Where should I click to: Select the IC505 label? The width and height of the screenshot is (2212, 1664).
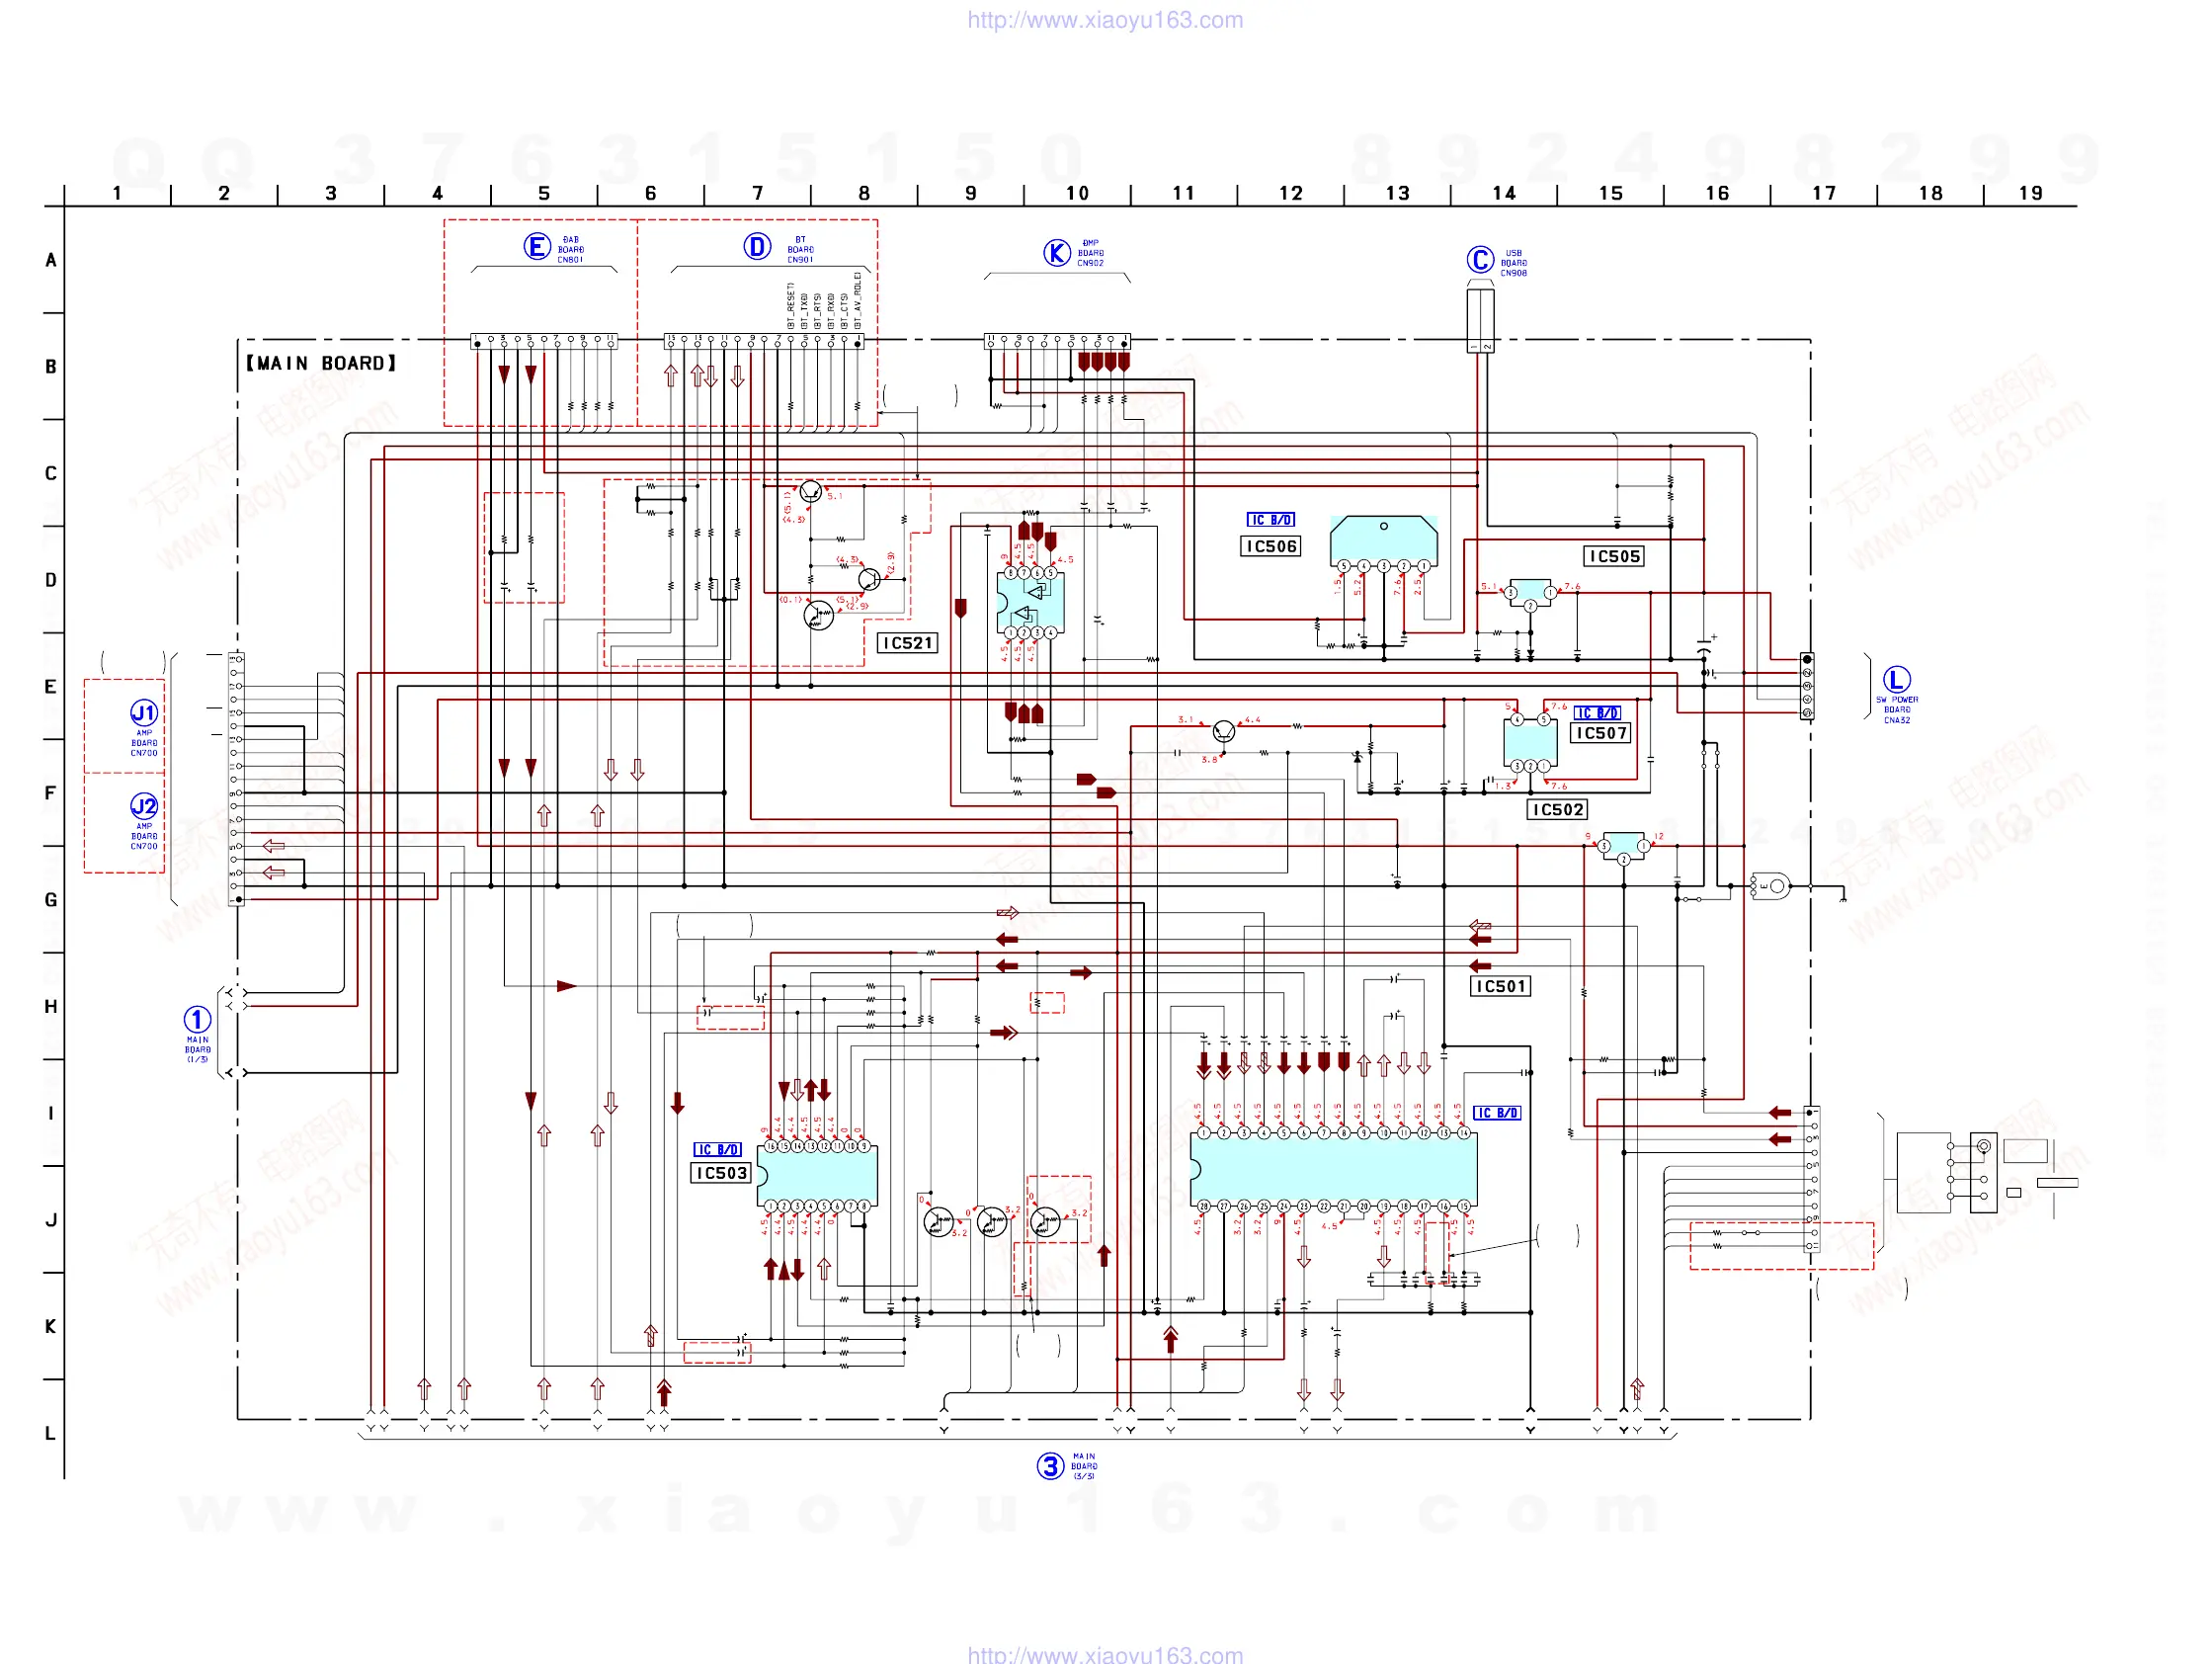(1614, 556)
